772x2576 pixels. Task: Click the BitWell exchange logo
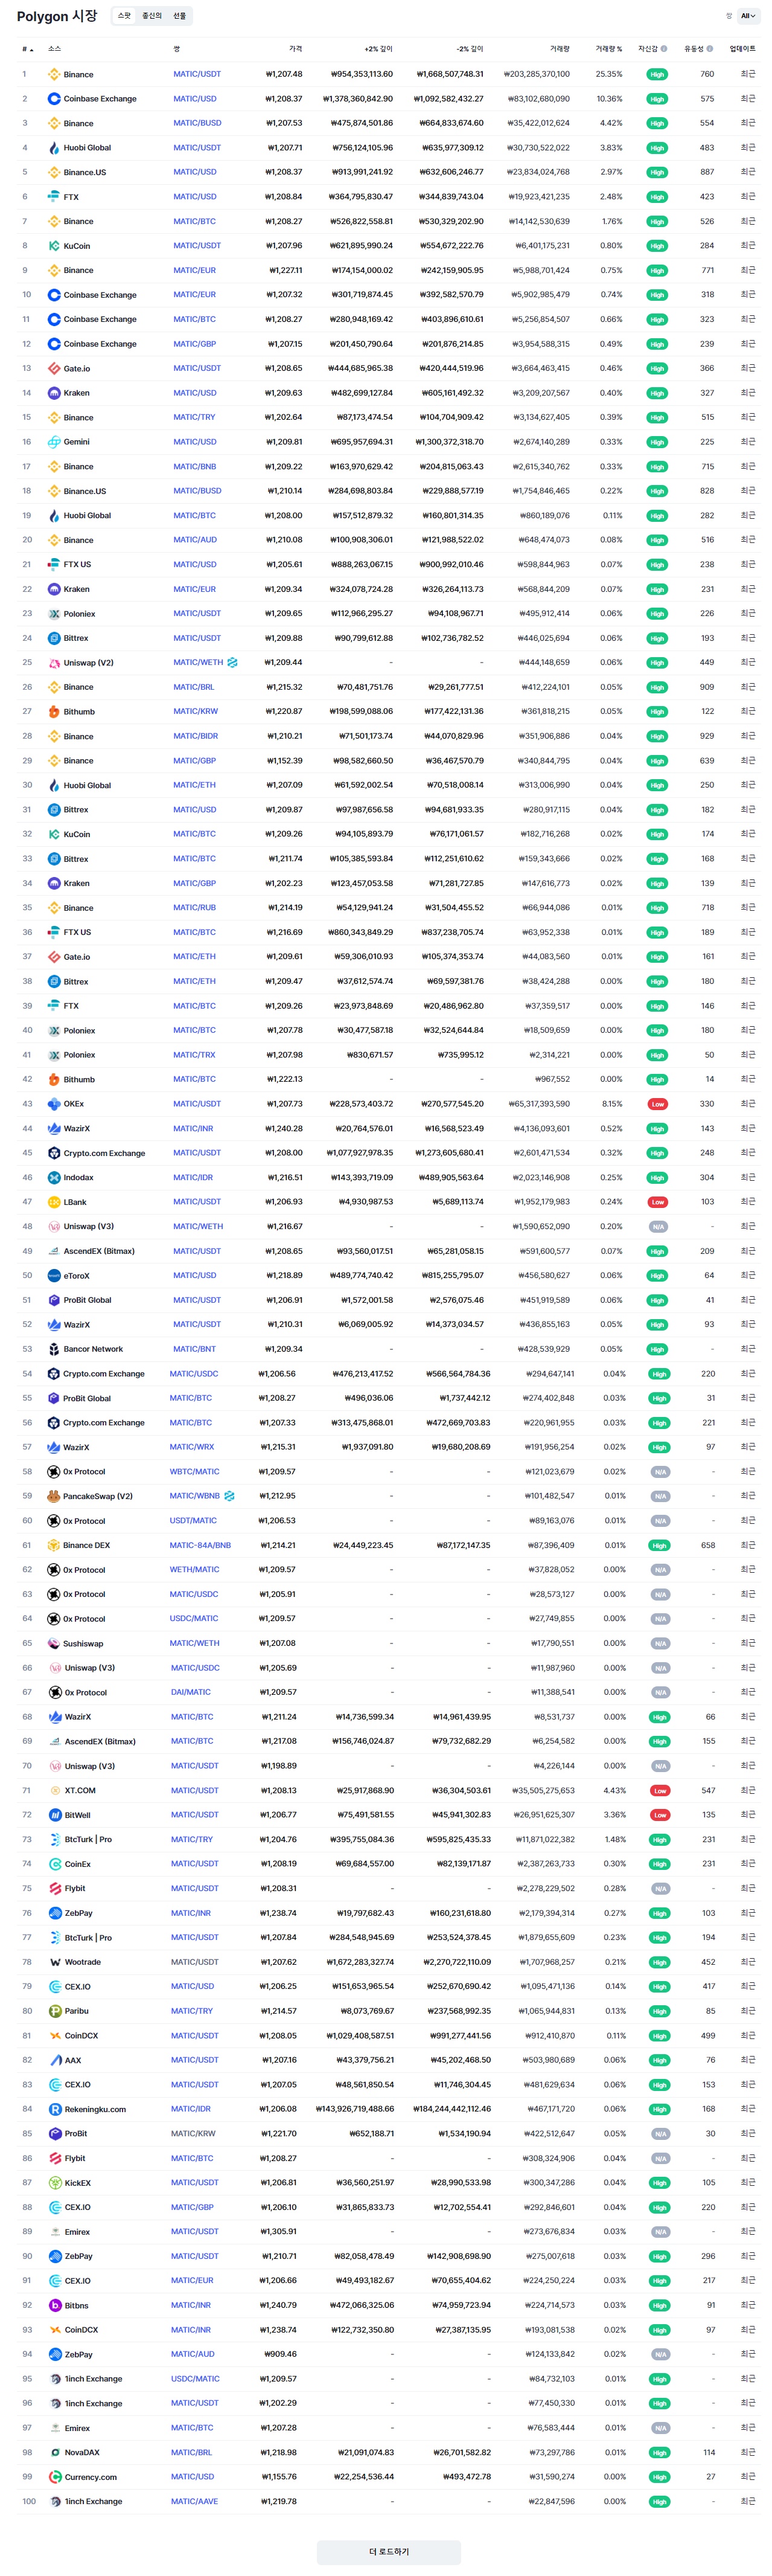pos(55,1815)
